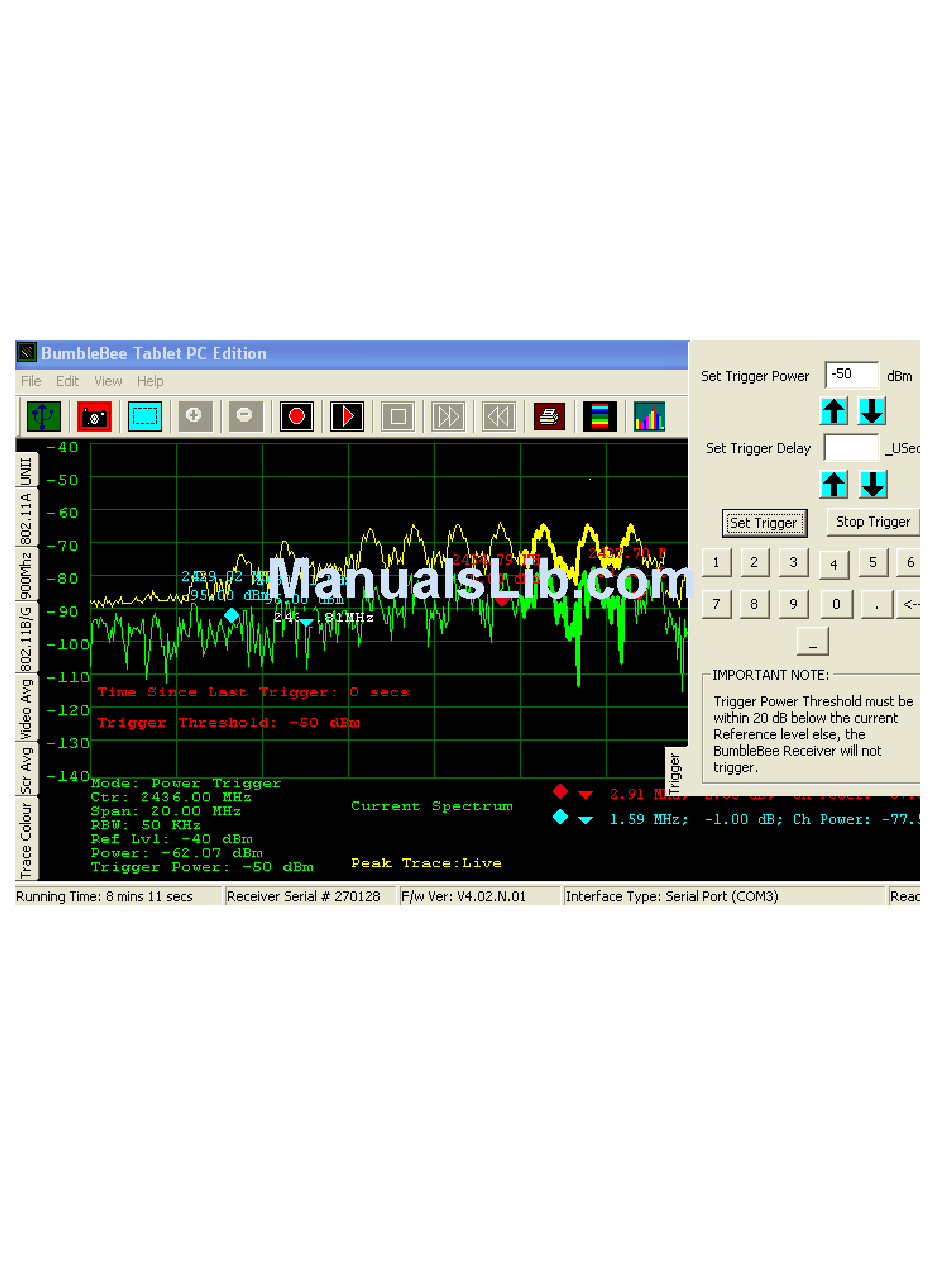Click 'Running Time: 8 mins 11 secs' status
The width and height of the screenshot is (950, 1267).
coord(104,896)
